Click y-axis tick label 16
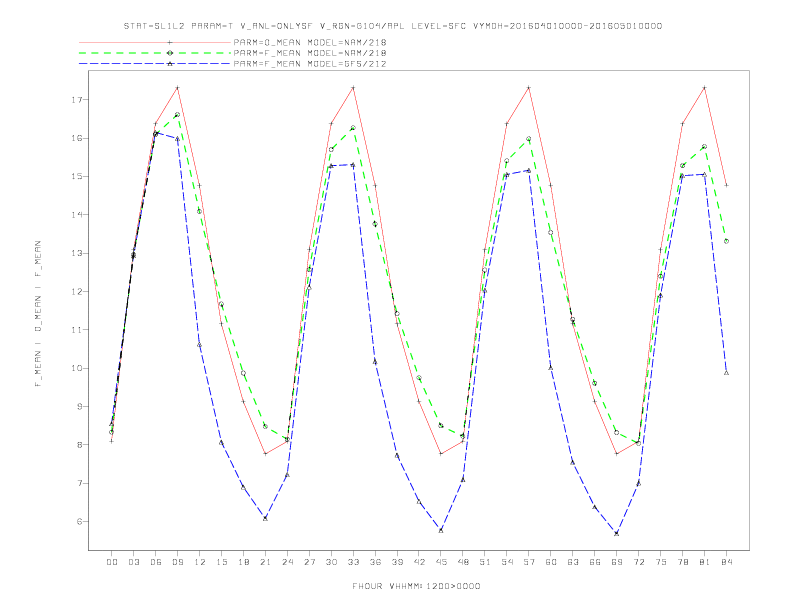The width and height of the screenshot is (792, 612). pyautogui.click(x=76, y=138)
